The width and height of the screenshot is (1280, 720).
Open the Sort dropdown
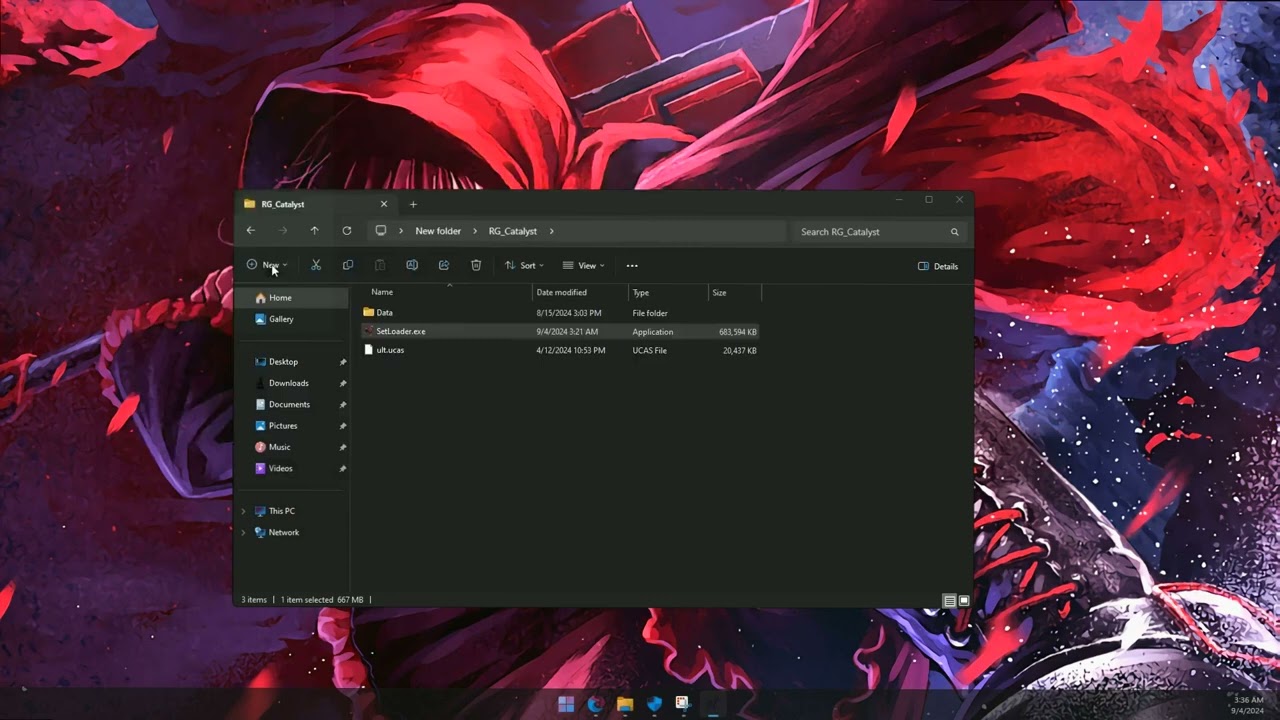524,265
